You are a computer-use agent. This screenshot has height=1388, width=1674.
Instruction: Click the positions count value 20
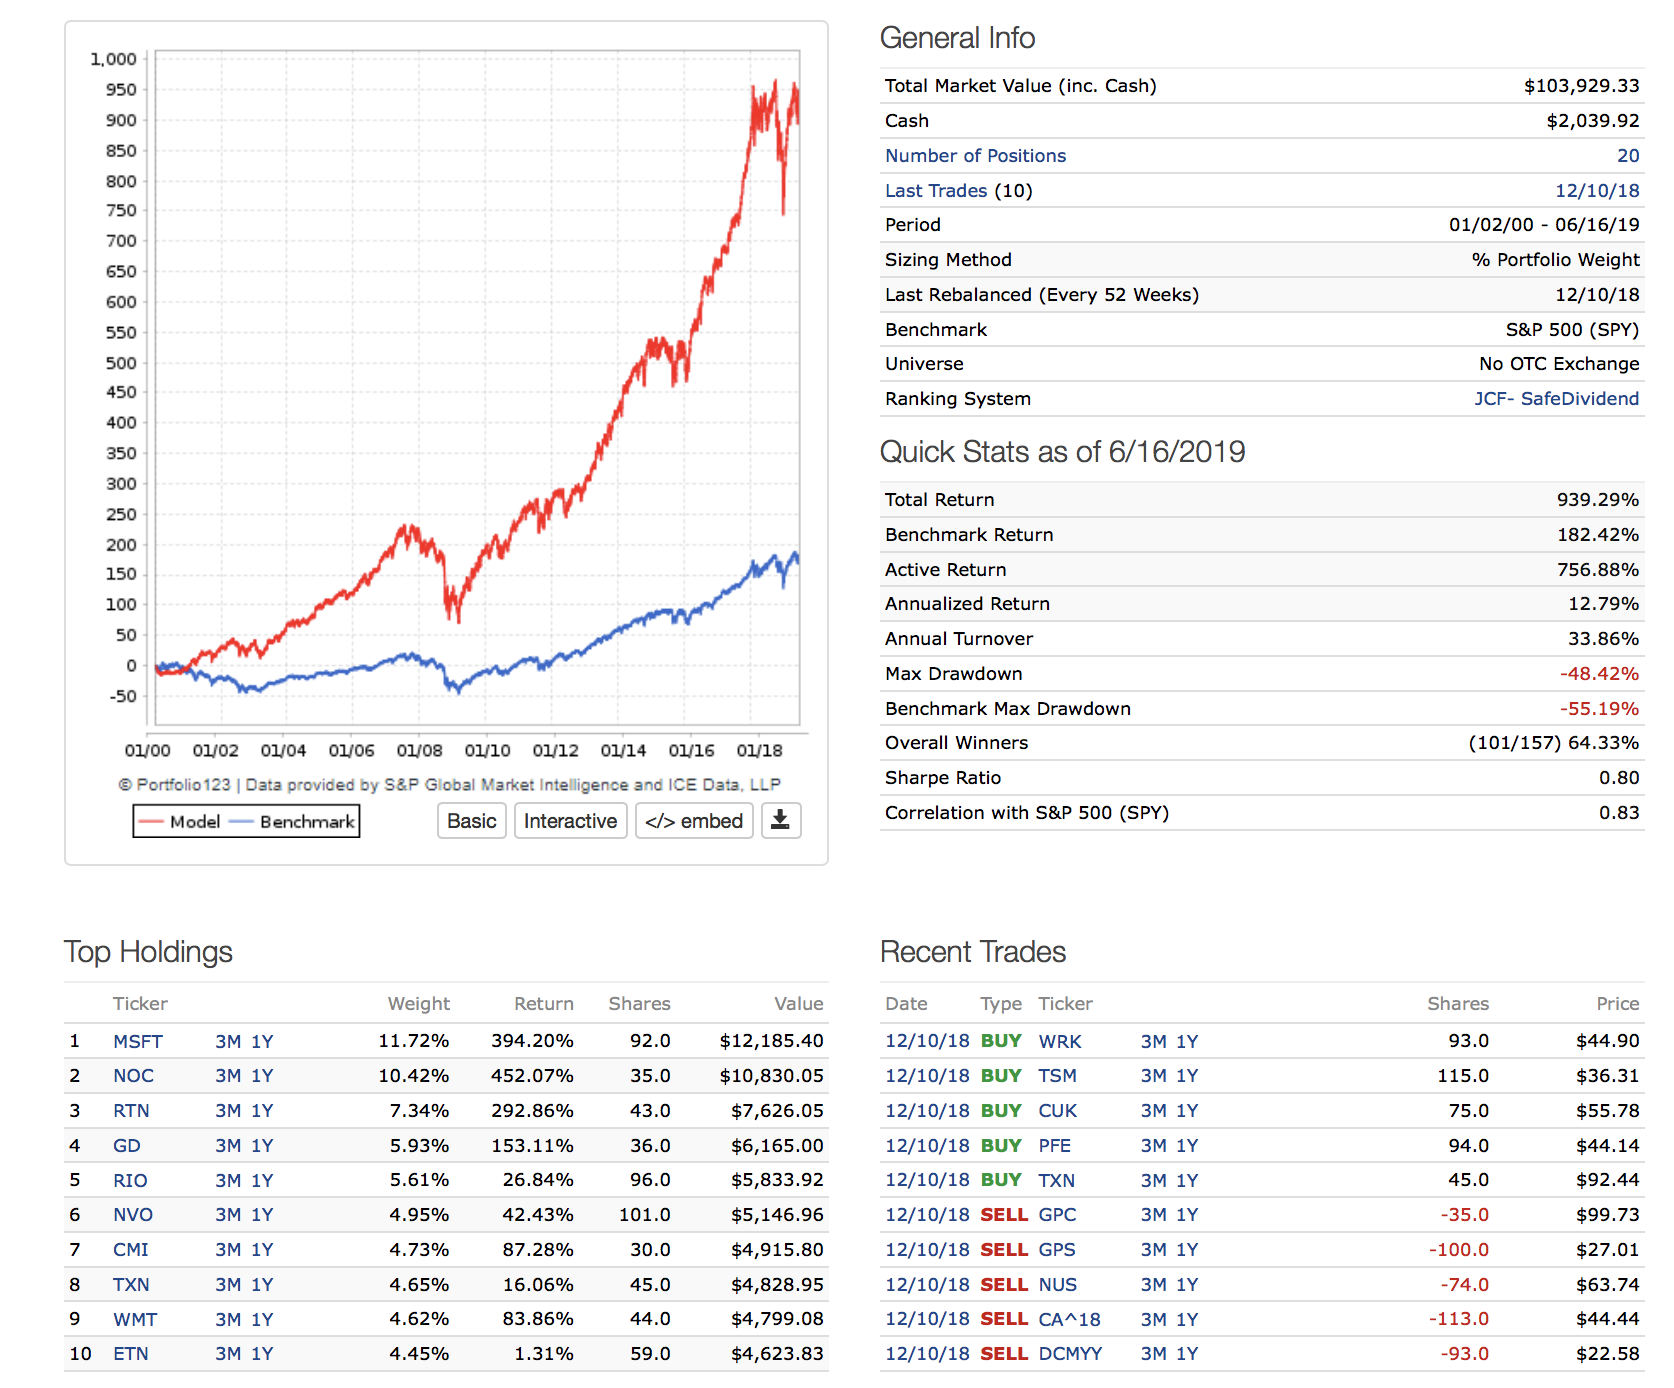(1627, 156)
